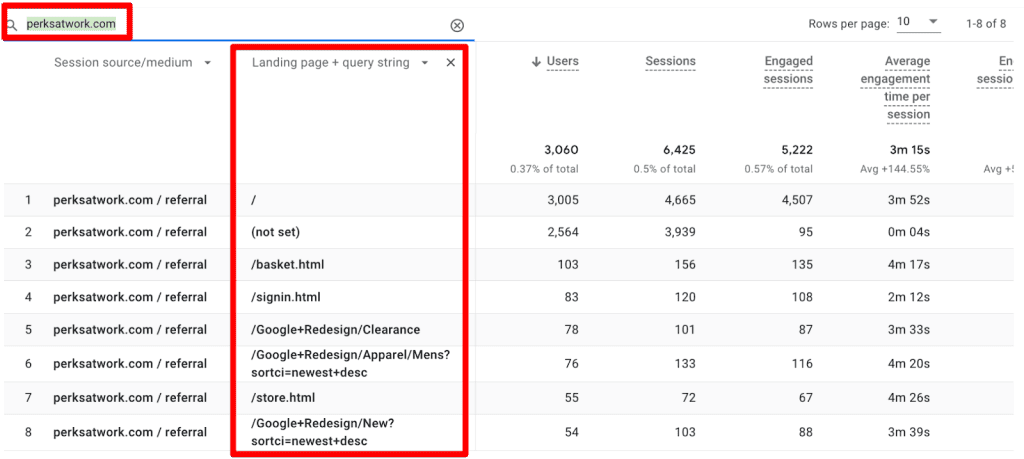This screenshot has width=1024, height=459.
Task: Remove the Landing page secondary dimension
Action: coord(451,63)
